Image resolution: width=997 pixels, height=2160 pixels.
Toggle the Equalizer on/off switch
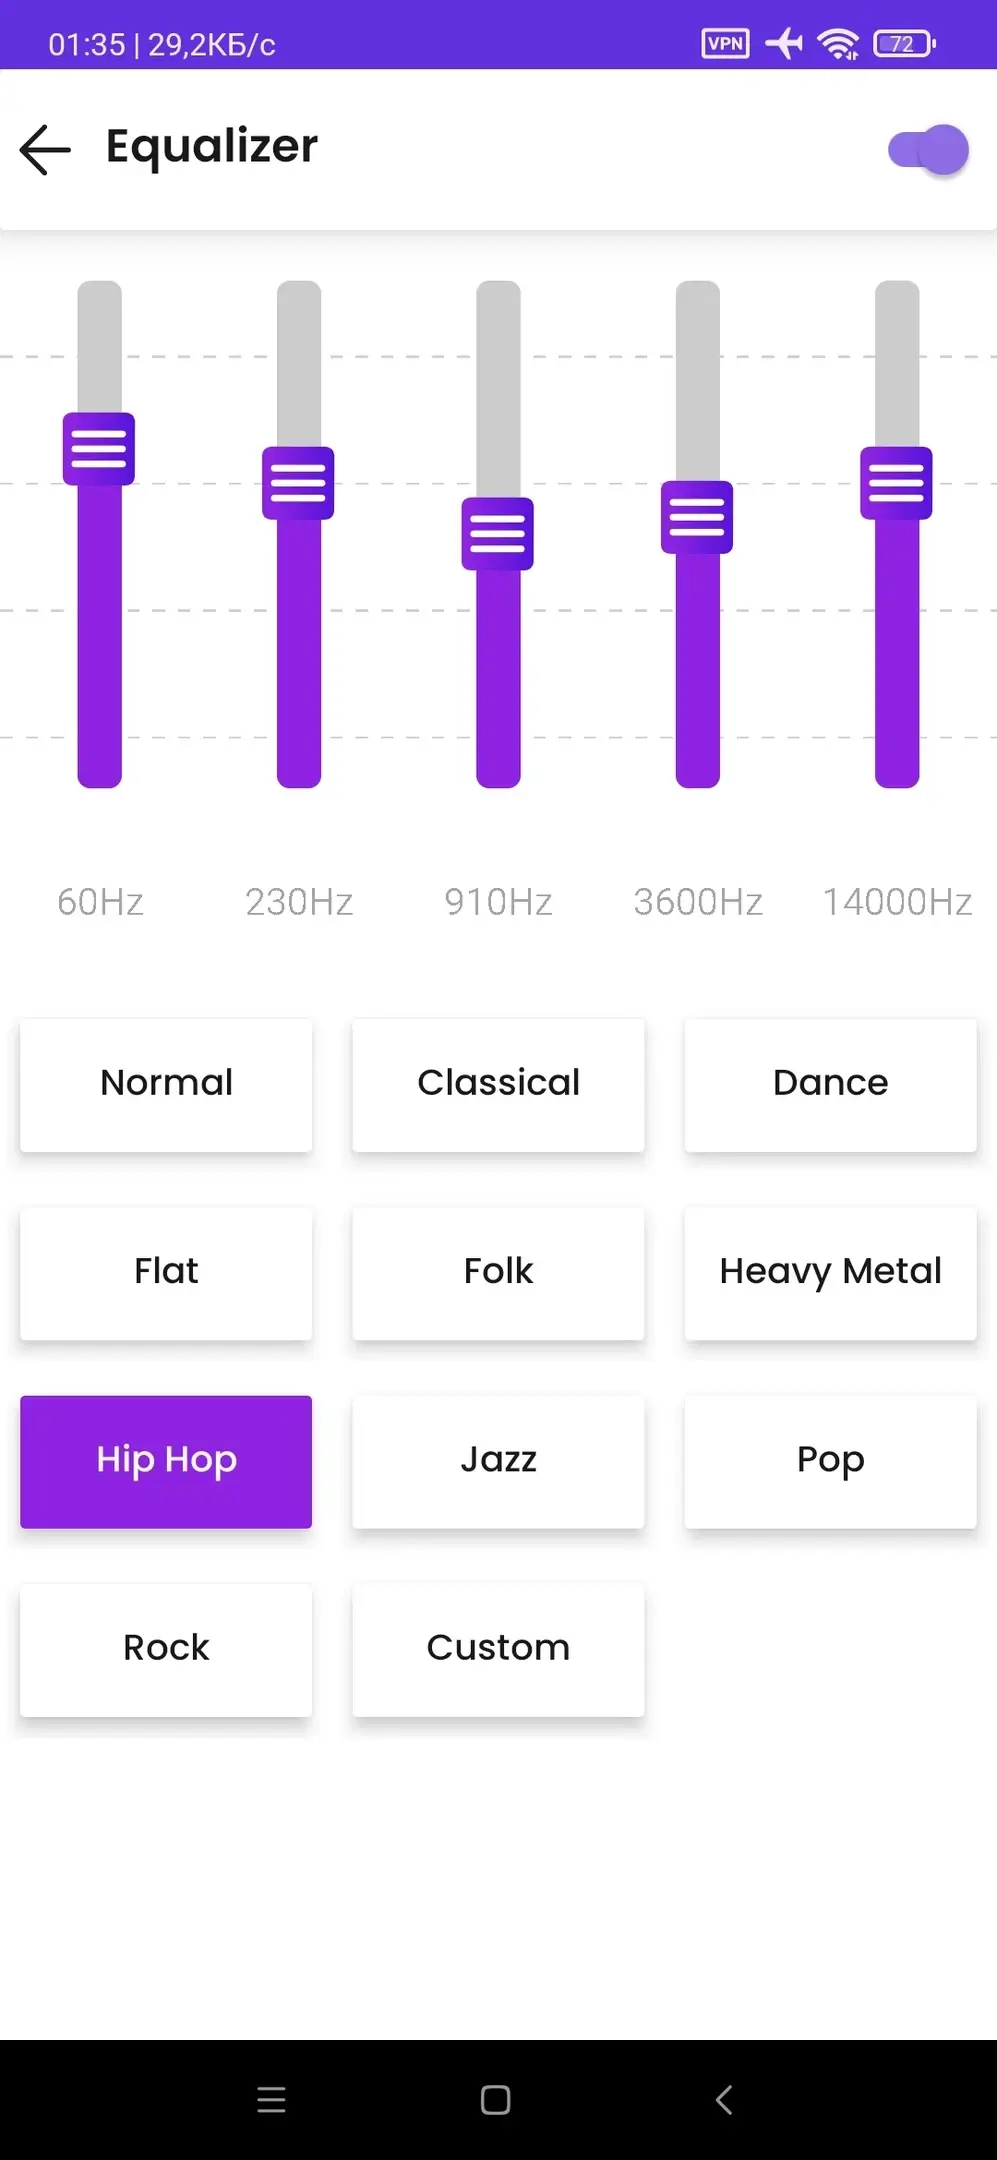click(928, 151)
